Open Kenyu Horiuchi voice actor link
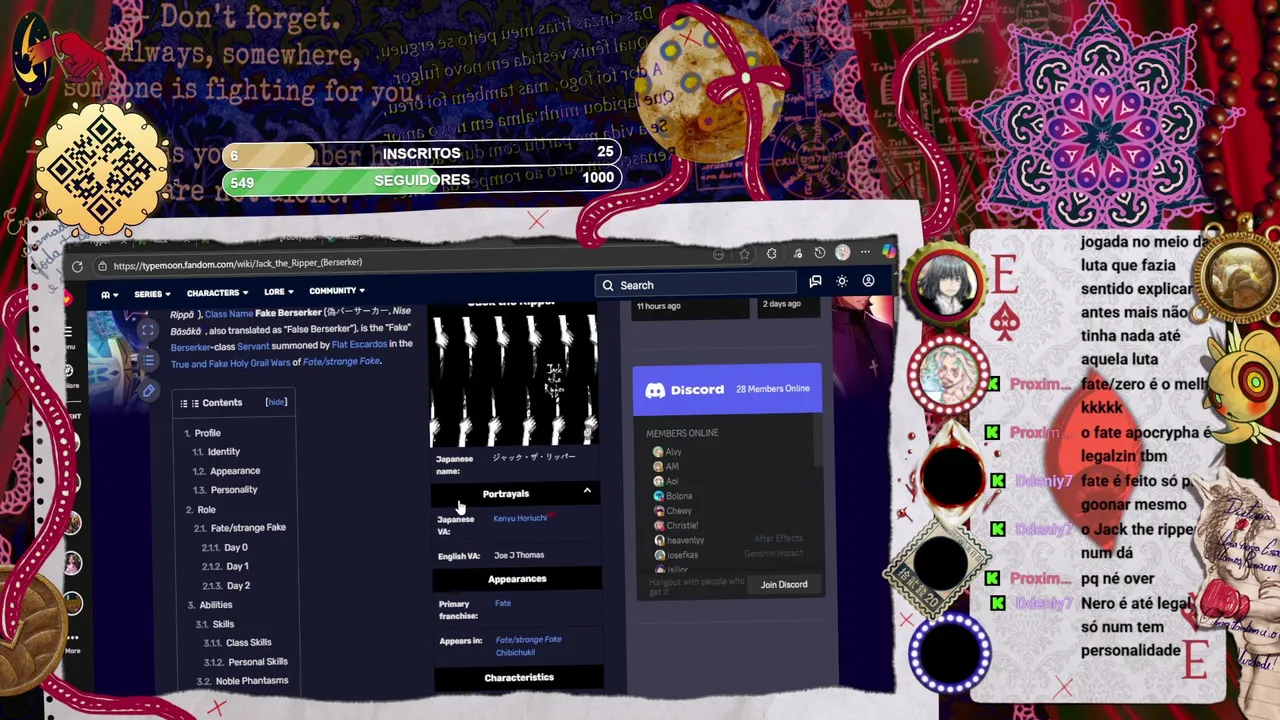This screenshot has width=1280, height=720. tap(520, 518)
